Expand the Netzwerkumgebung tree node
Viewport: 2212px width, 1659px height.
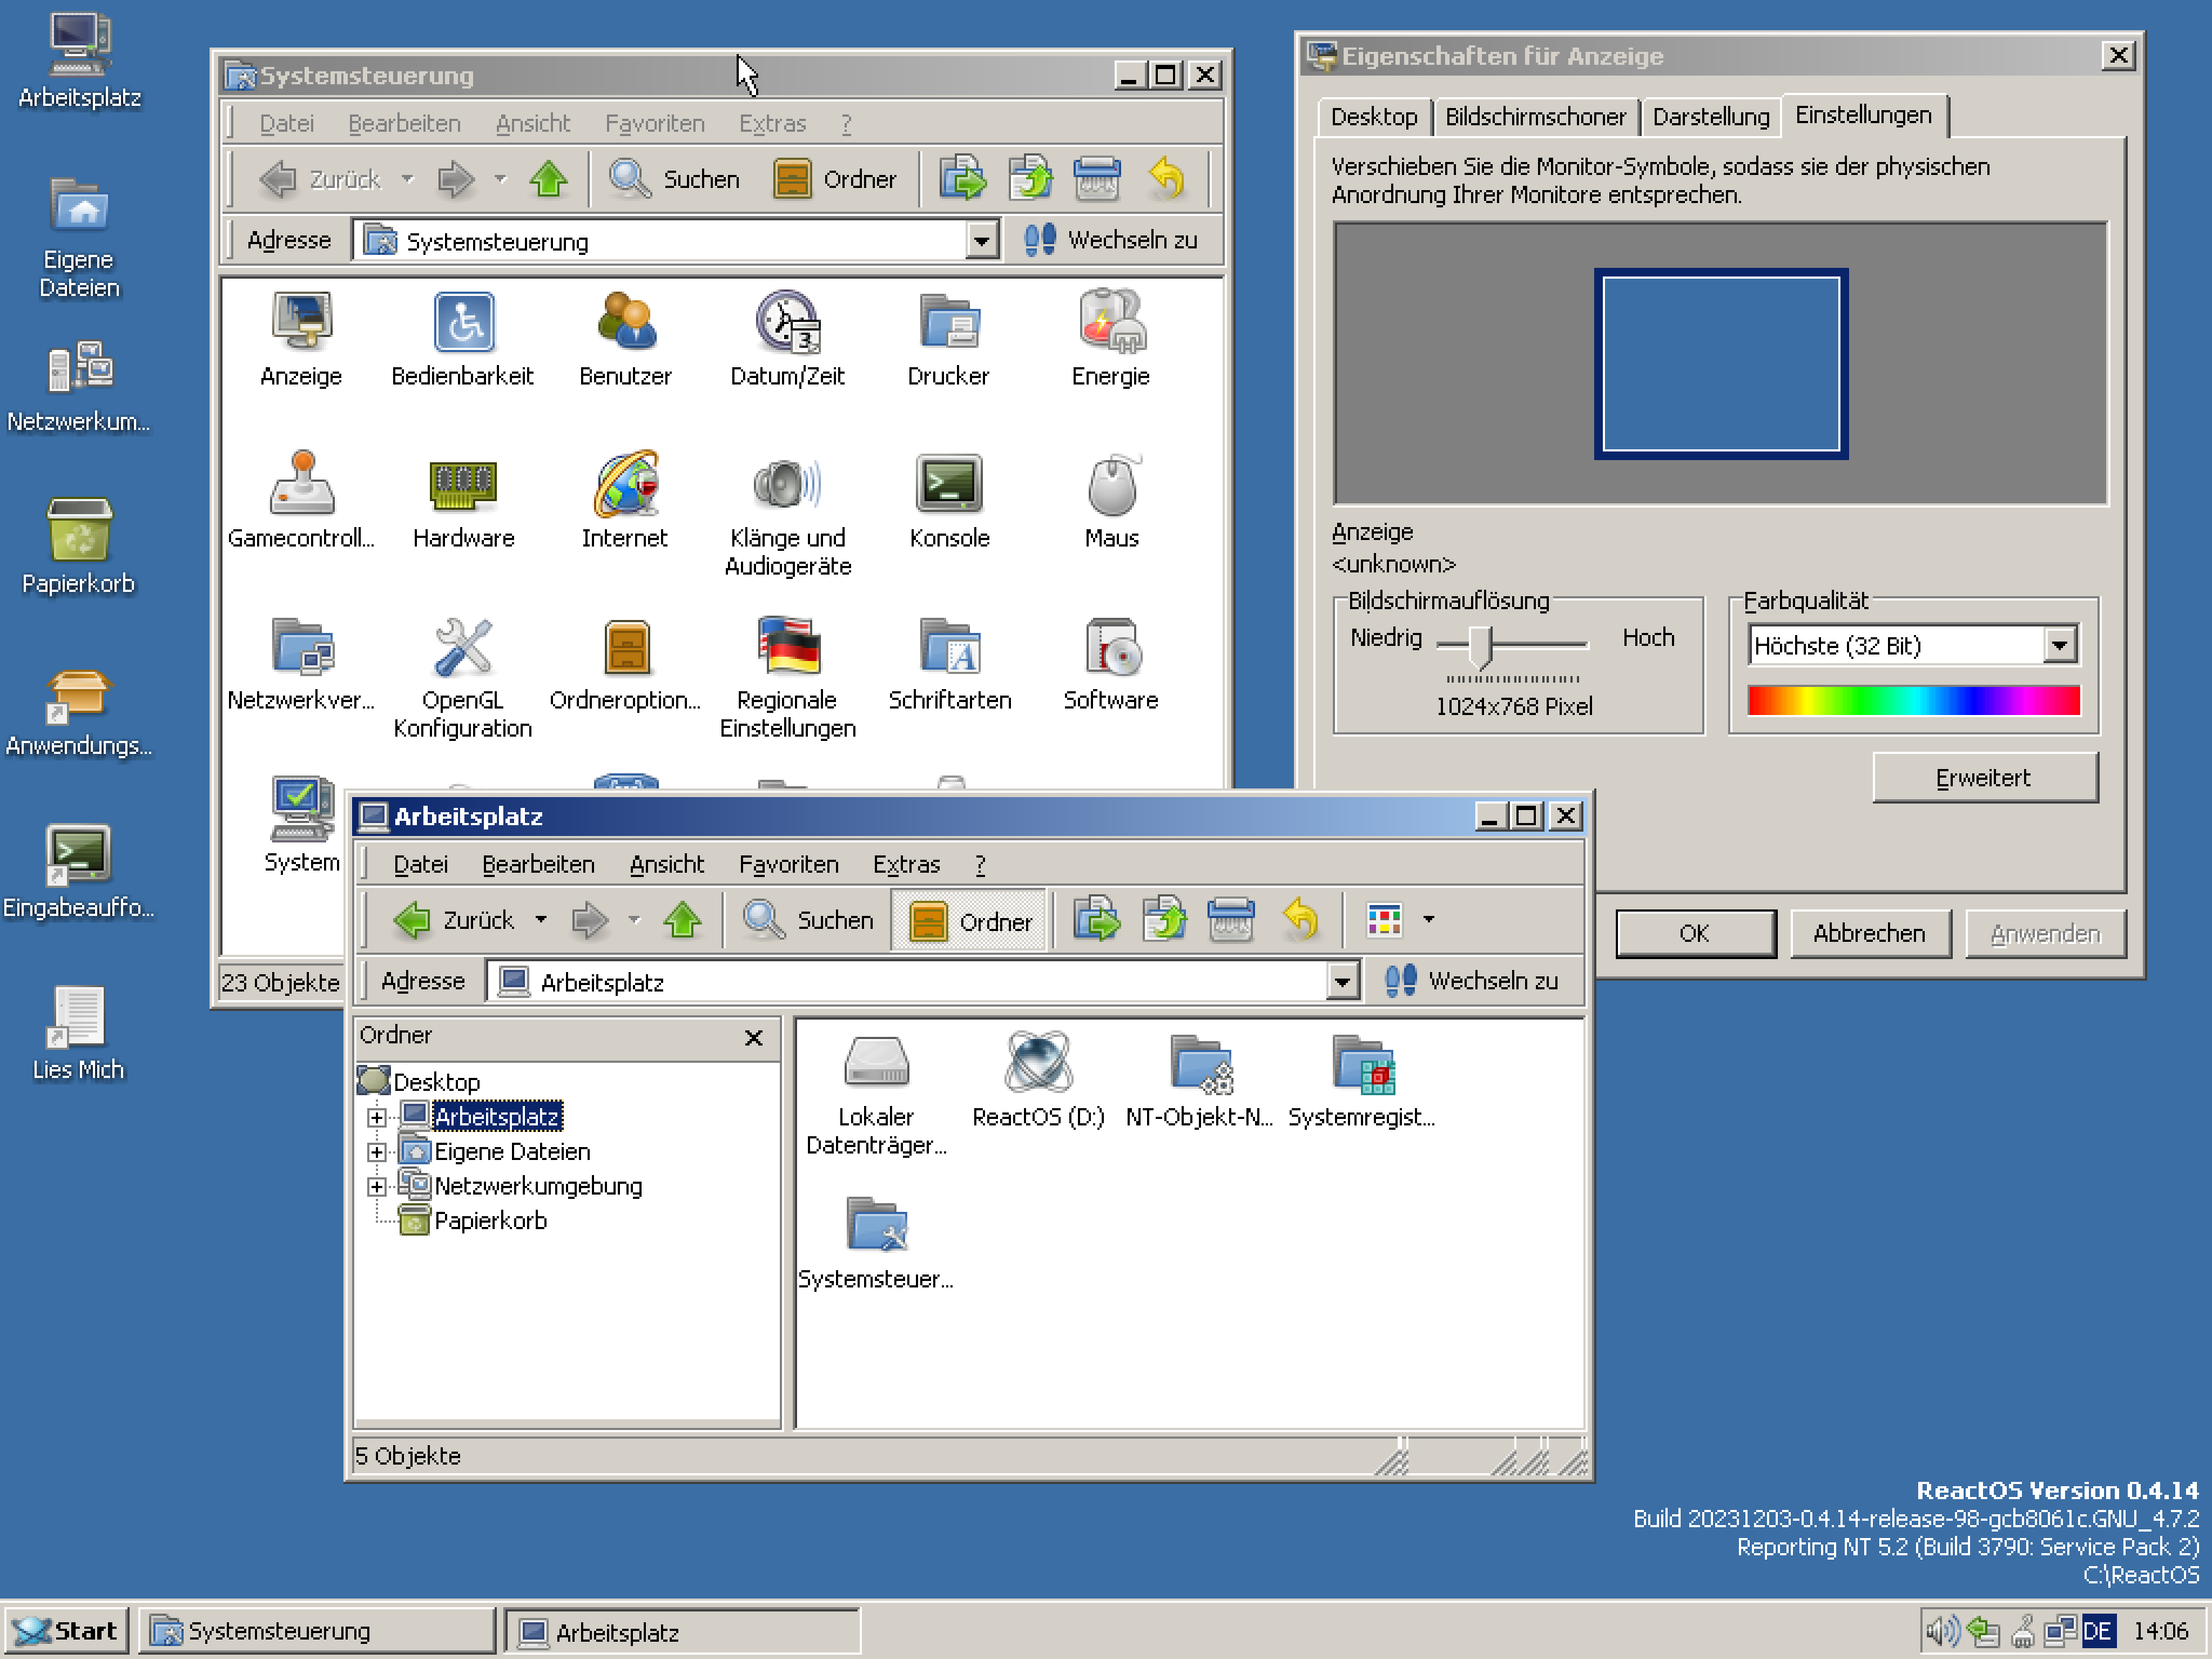377,1187
